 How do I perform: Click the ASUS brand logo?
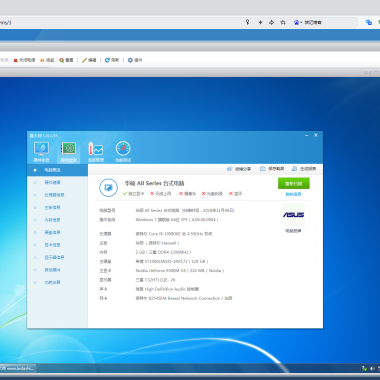pos(293,215)
